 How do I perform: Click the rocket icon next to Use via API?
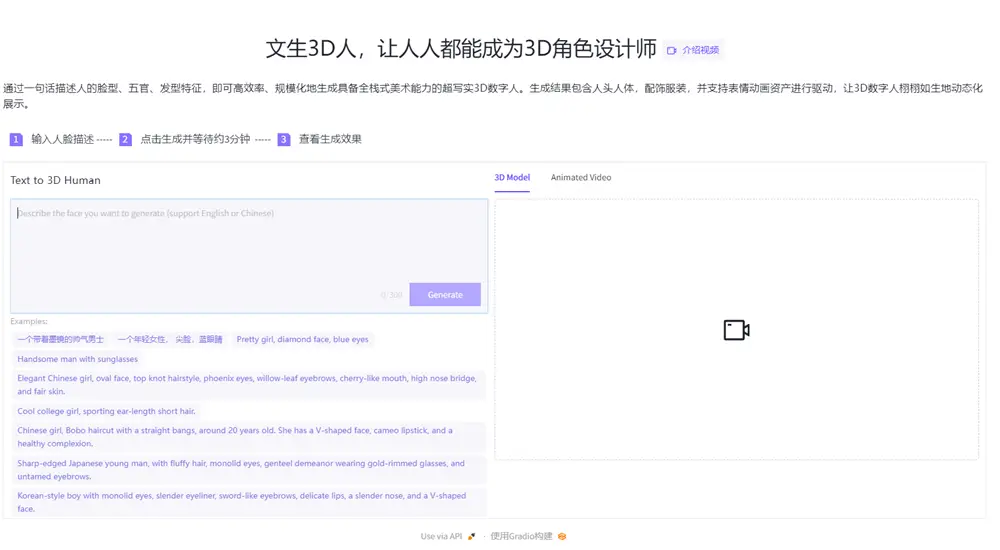click(472, 537)
